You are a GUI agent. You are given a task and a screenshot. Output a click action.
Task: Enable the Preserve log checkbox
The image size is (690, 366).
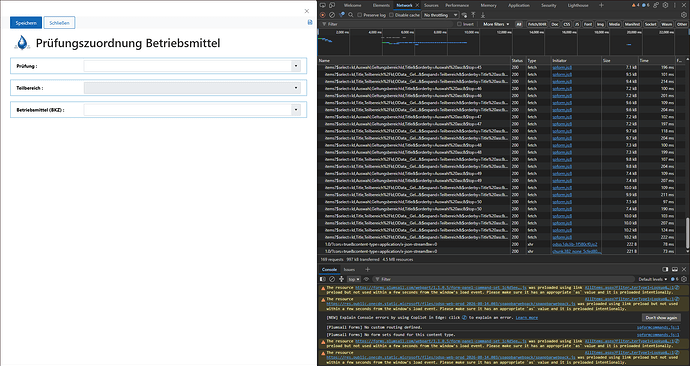point(360,15)
